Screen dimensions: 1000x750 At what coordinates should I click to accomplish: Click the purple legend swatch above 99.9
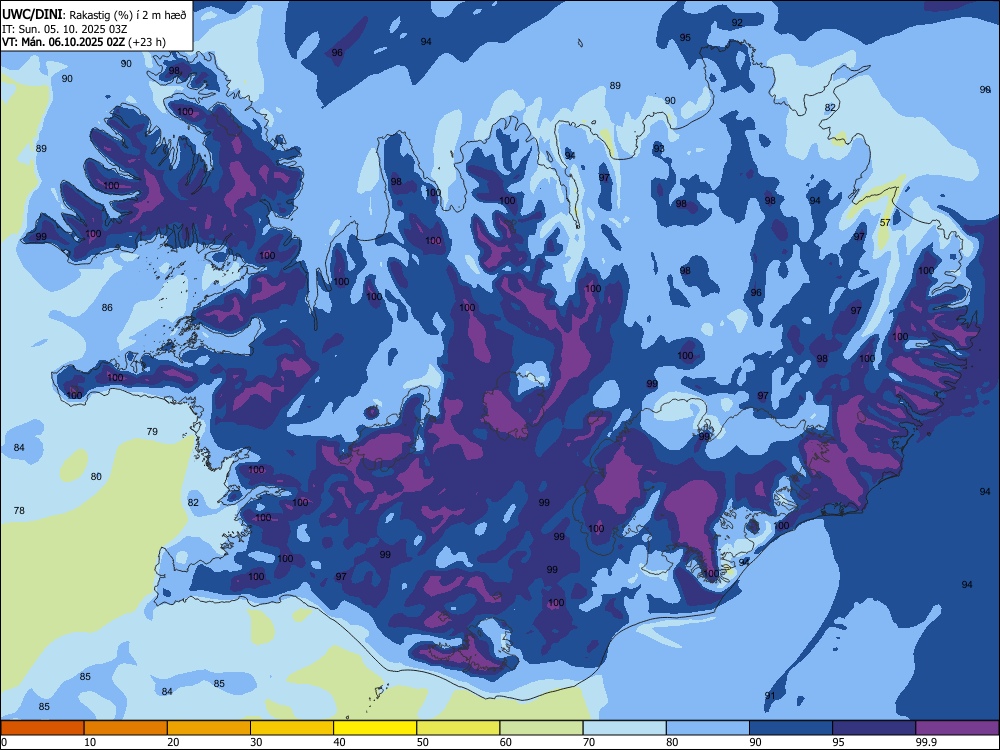coord(957,728)
